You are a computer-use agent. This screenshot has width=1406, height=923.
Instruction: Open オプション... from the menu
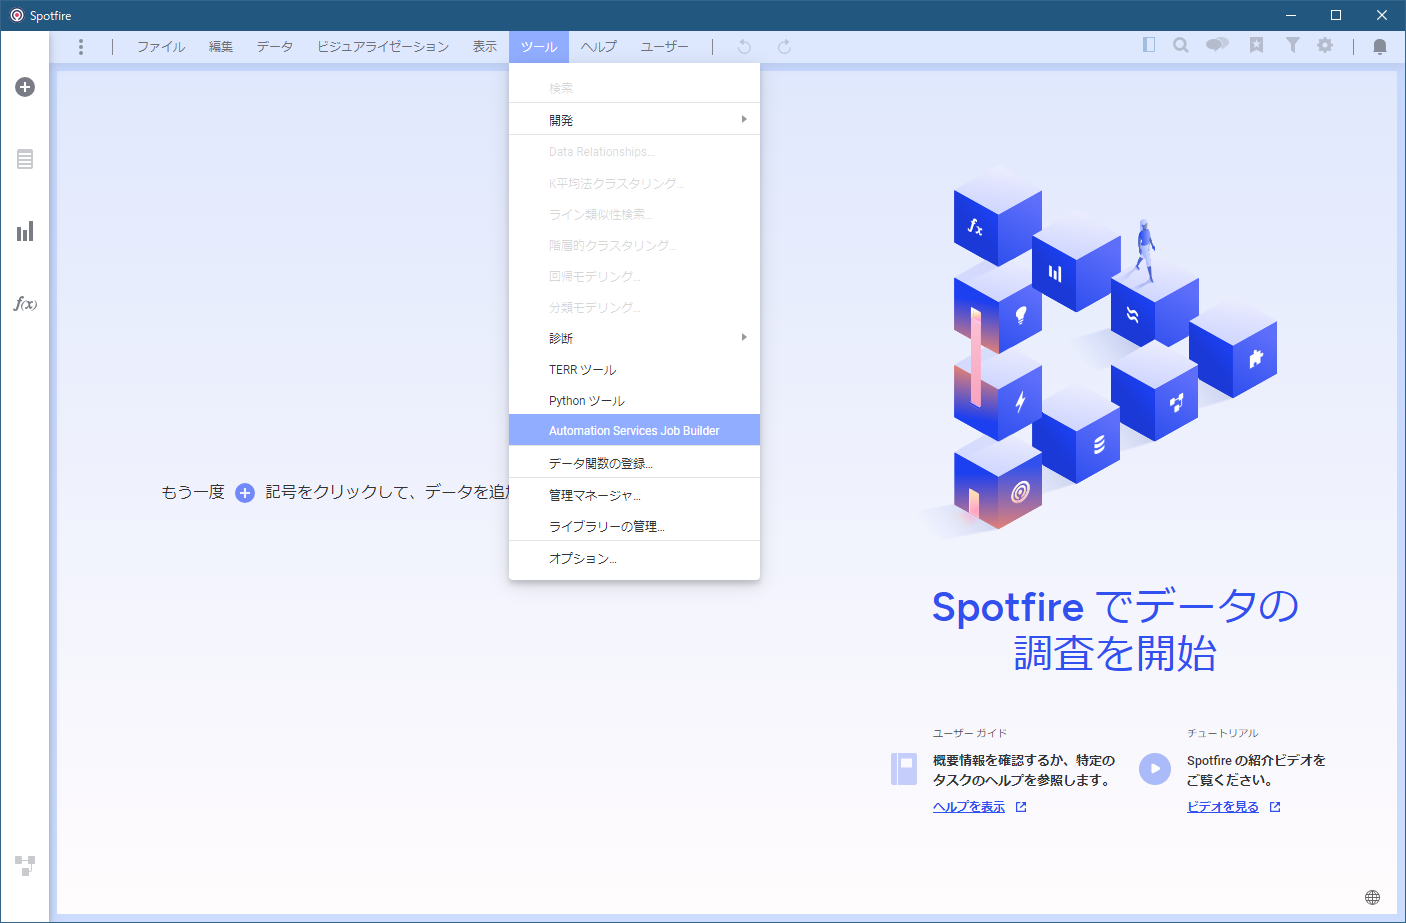634,558
